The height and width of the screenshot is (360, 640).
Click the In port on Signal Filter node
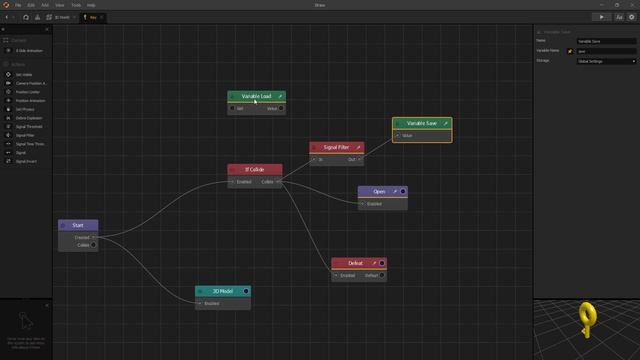[313, 160]
